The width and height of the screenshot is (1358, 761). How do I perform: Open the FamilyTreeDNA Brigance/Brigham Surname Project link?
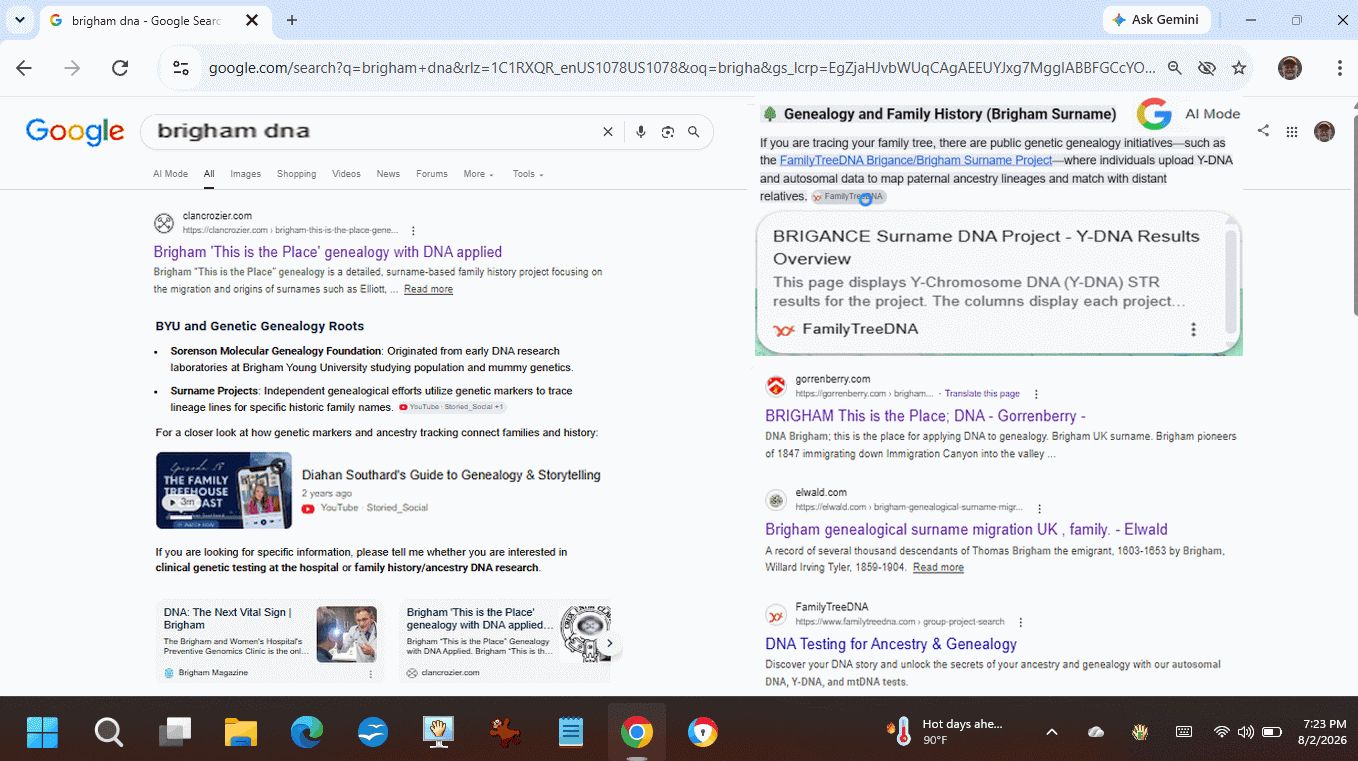pos(916,160)
